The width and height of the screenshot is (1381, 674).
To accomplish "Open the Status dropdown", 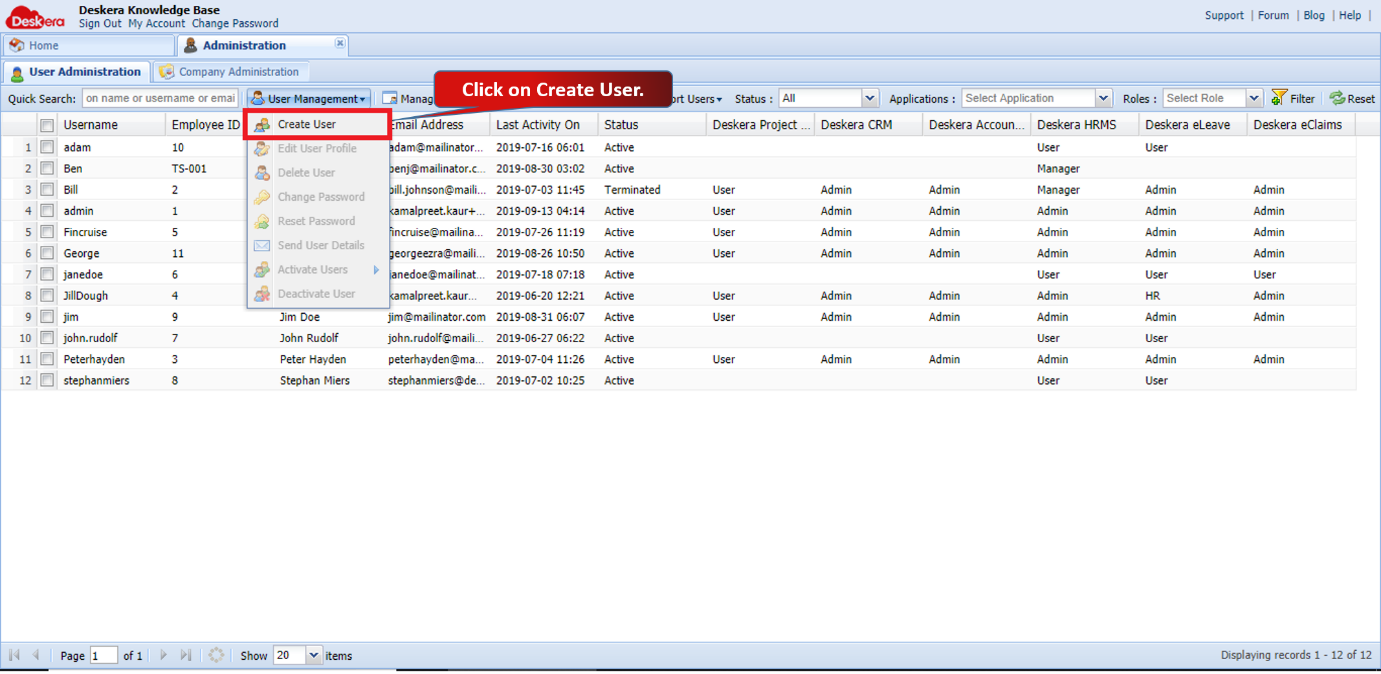I will point(869,98).
